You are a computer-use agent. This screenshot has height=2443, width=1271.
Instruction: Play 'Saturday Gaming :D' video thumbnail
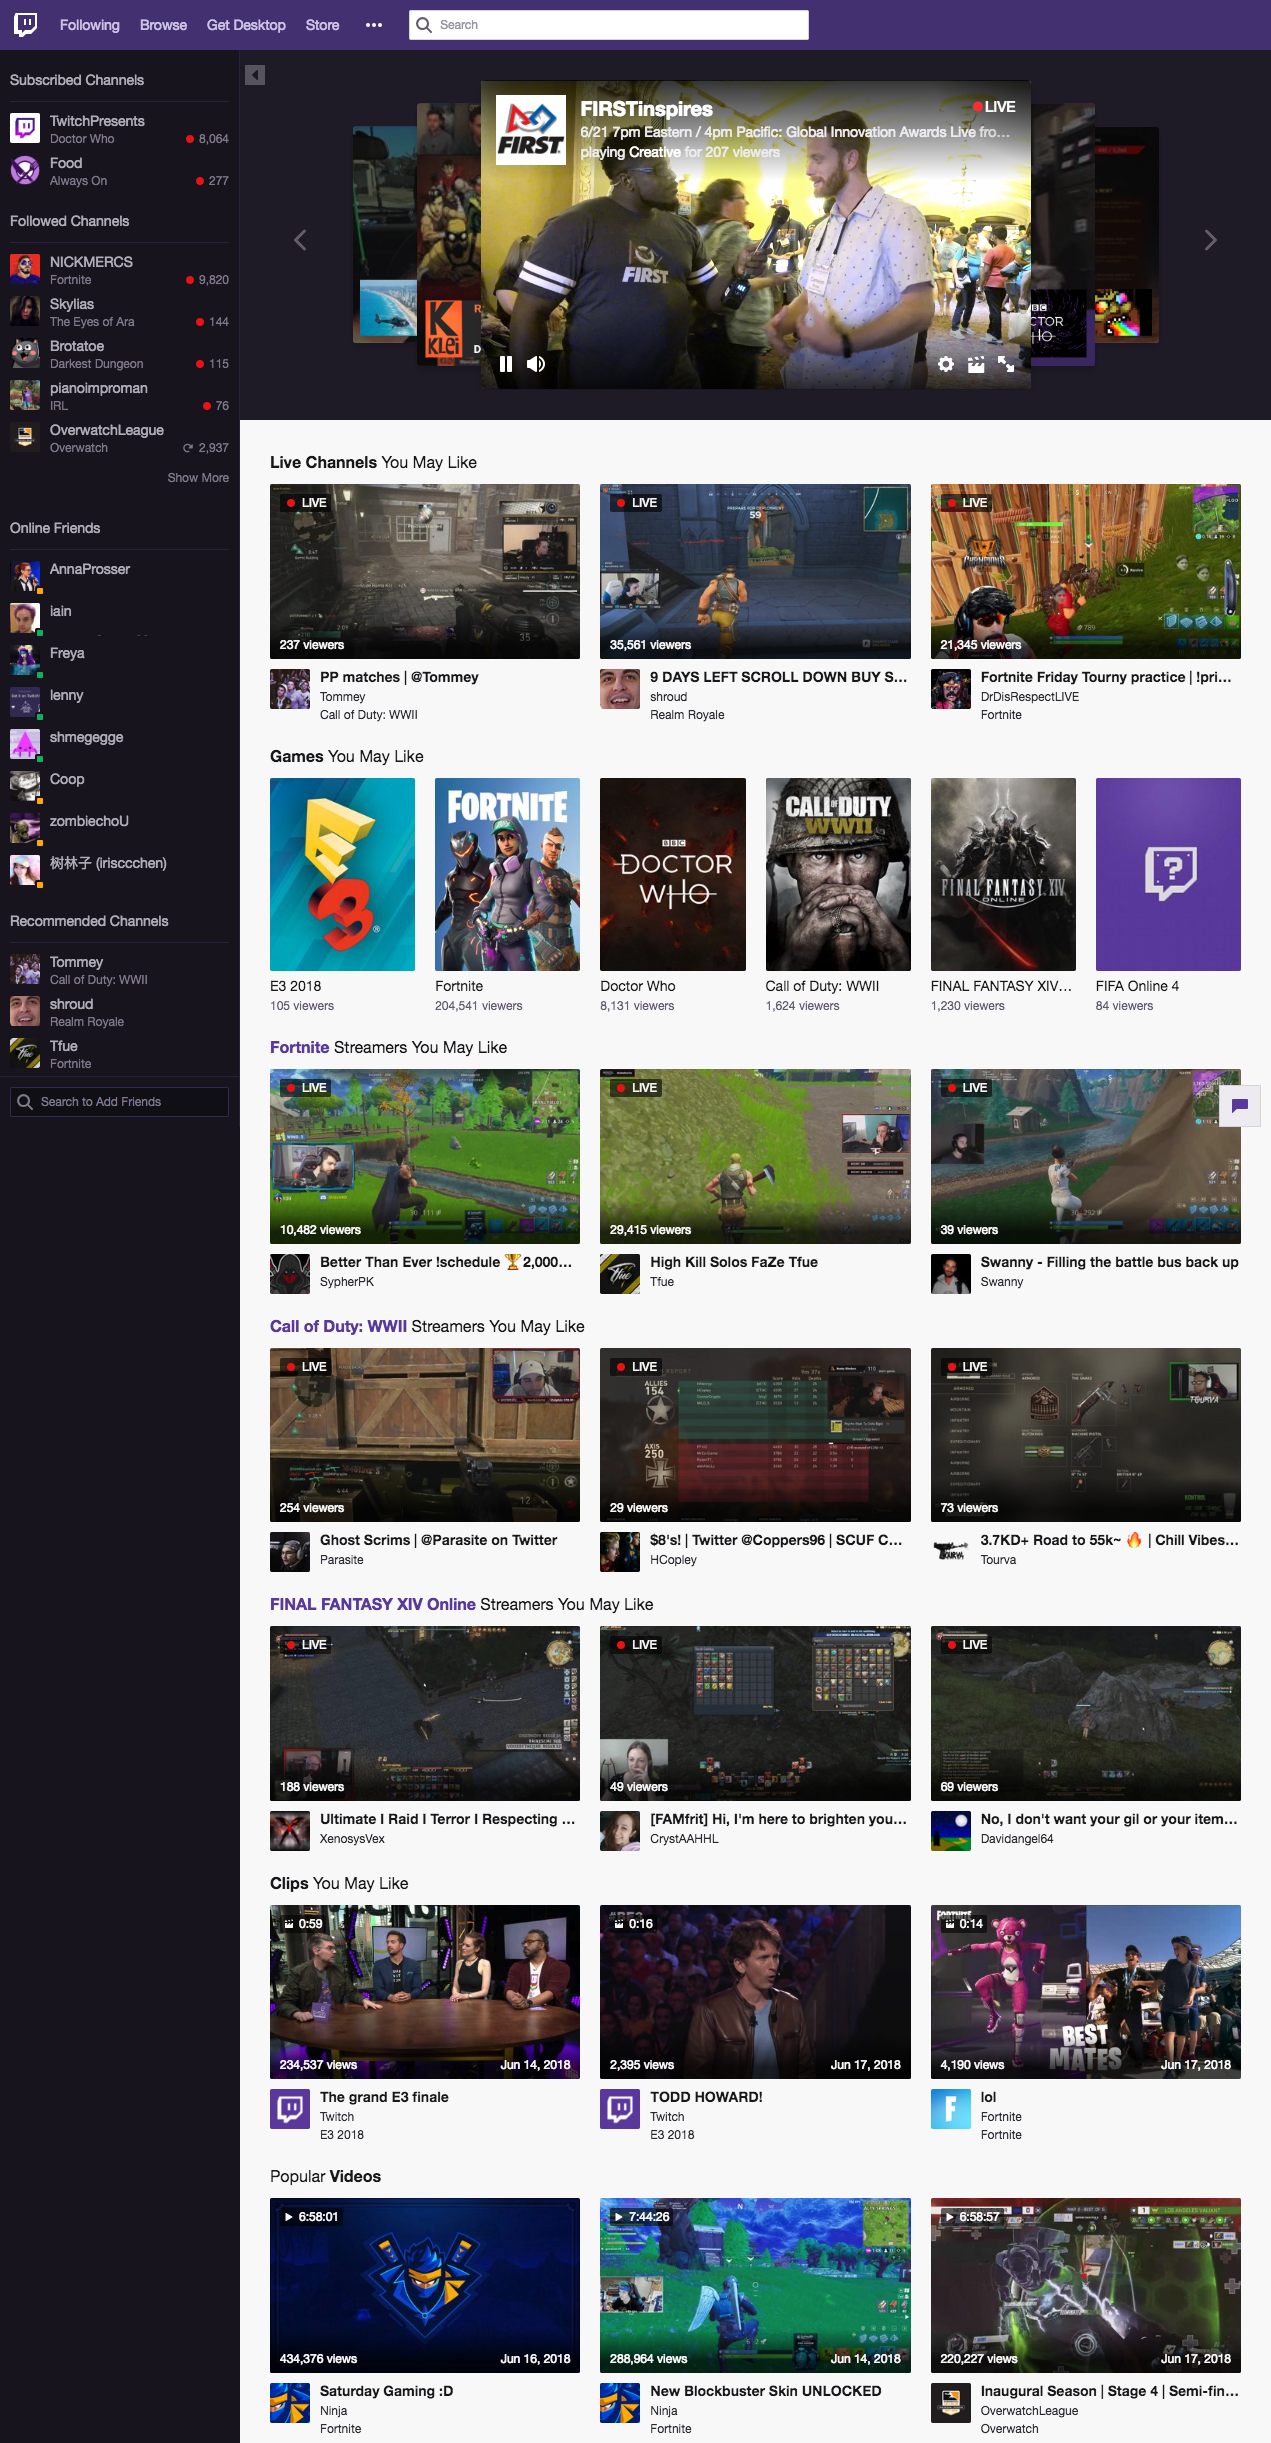(x=425, y=2285)
